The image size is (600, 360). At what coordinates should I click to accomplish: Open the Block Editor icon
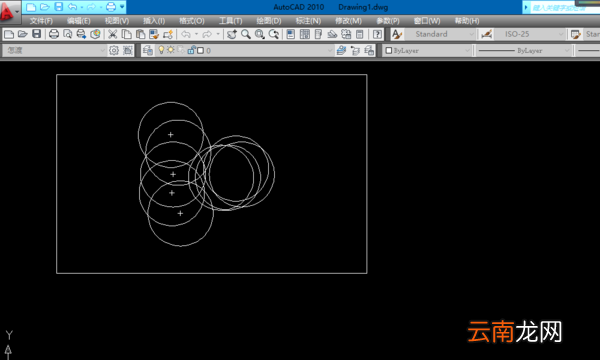point(168,34)
